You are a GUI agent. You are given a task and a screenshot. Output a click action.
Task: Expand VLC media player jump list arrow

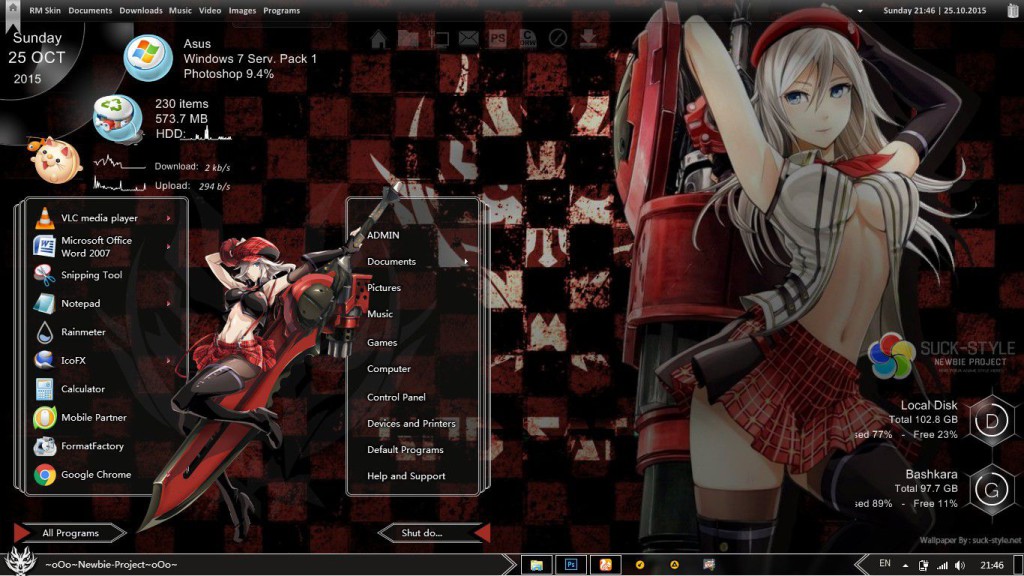pos(168,218)
